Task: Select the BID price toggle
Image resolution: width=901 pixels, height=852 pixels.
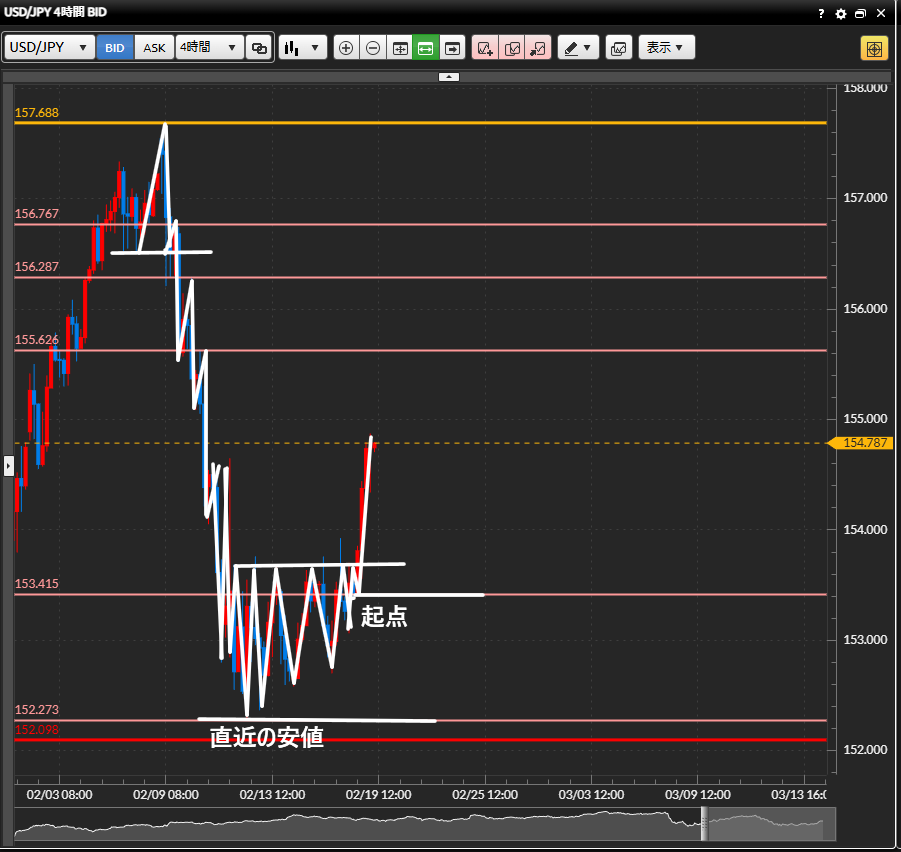Action: point(115,48)
